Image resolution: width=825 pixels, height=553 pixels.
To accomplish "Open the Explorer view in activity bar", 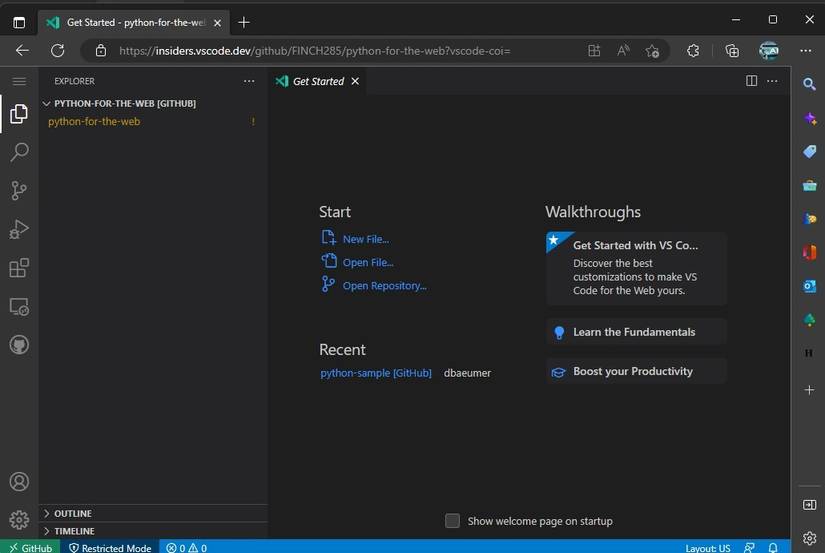I will [19, 114].
